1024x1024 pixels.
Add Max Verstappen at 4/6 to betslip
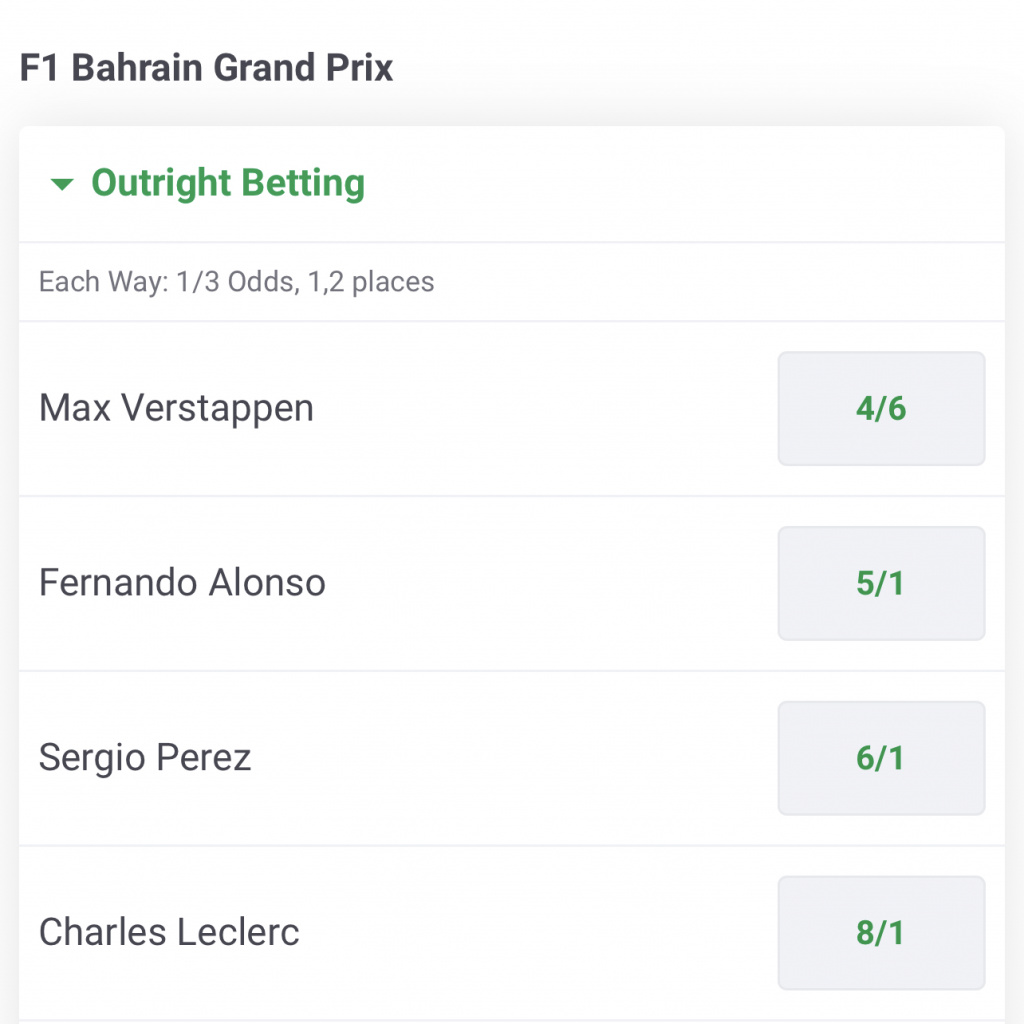pos(881,408)
